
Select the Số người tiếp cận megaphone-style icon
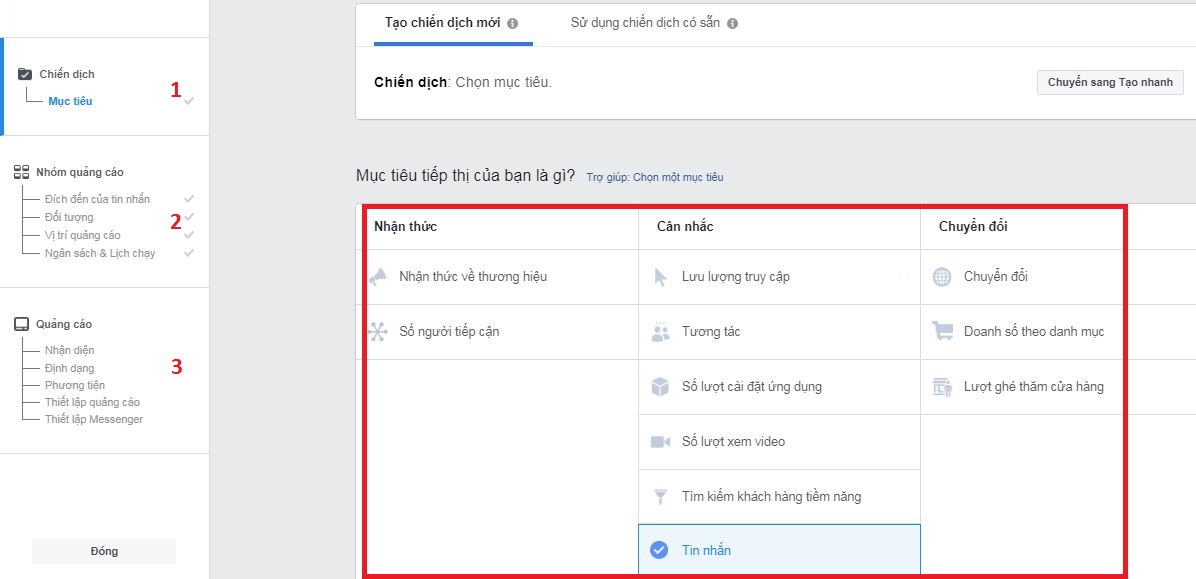[x=378, y=331]
